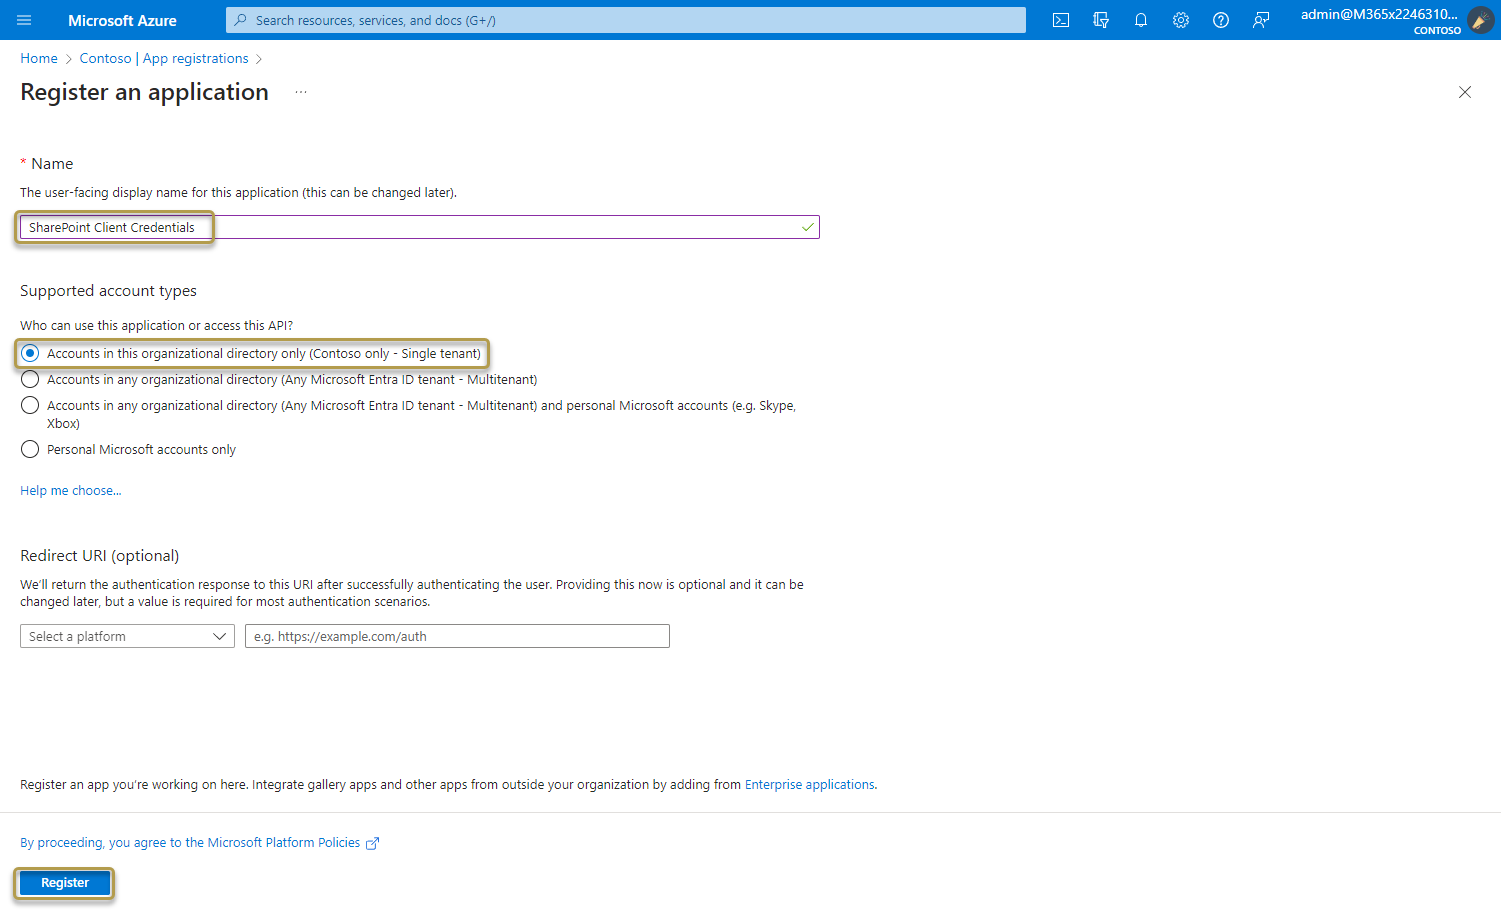
Task: Click the Microsoft Azure logo
Action: point(122,20)
